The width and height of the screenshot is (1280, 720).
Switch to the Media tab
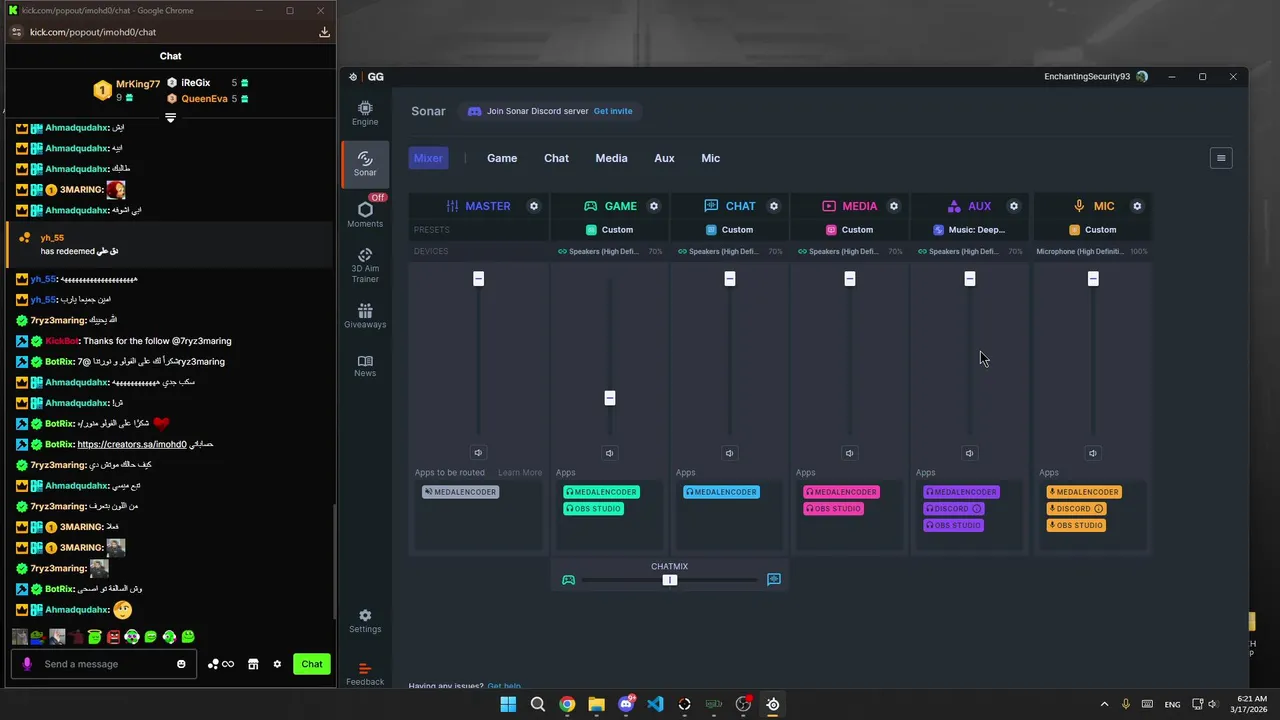tap(611, 158)
